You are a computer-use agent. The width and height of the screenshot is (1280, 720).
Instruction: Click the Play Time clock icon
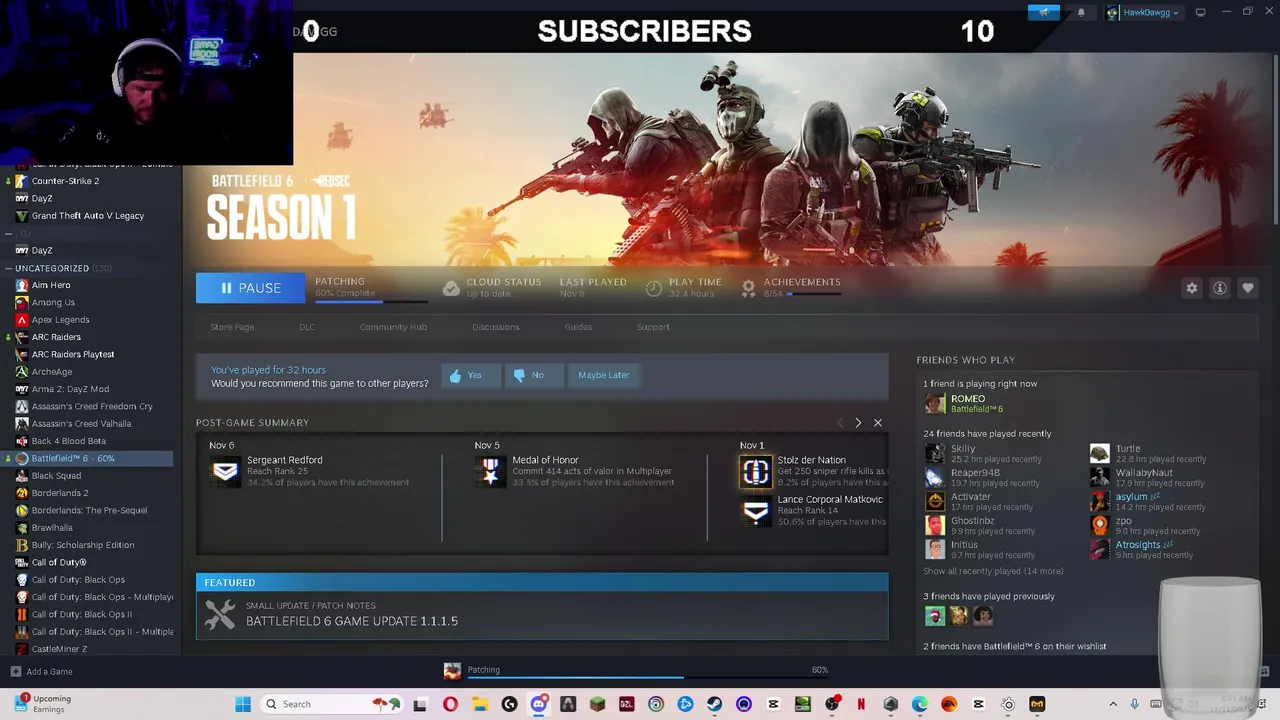654,288
